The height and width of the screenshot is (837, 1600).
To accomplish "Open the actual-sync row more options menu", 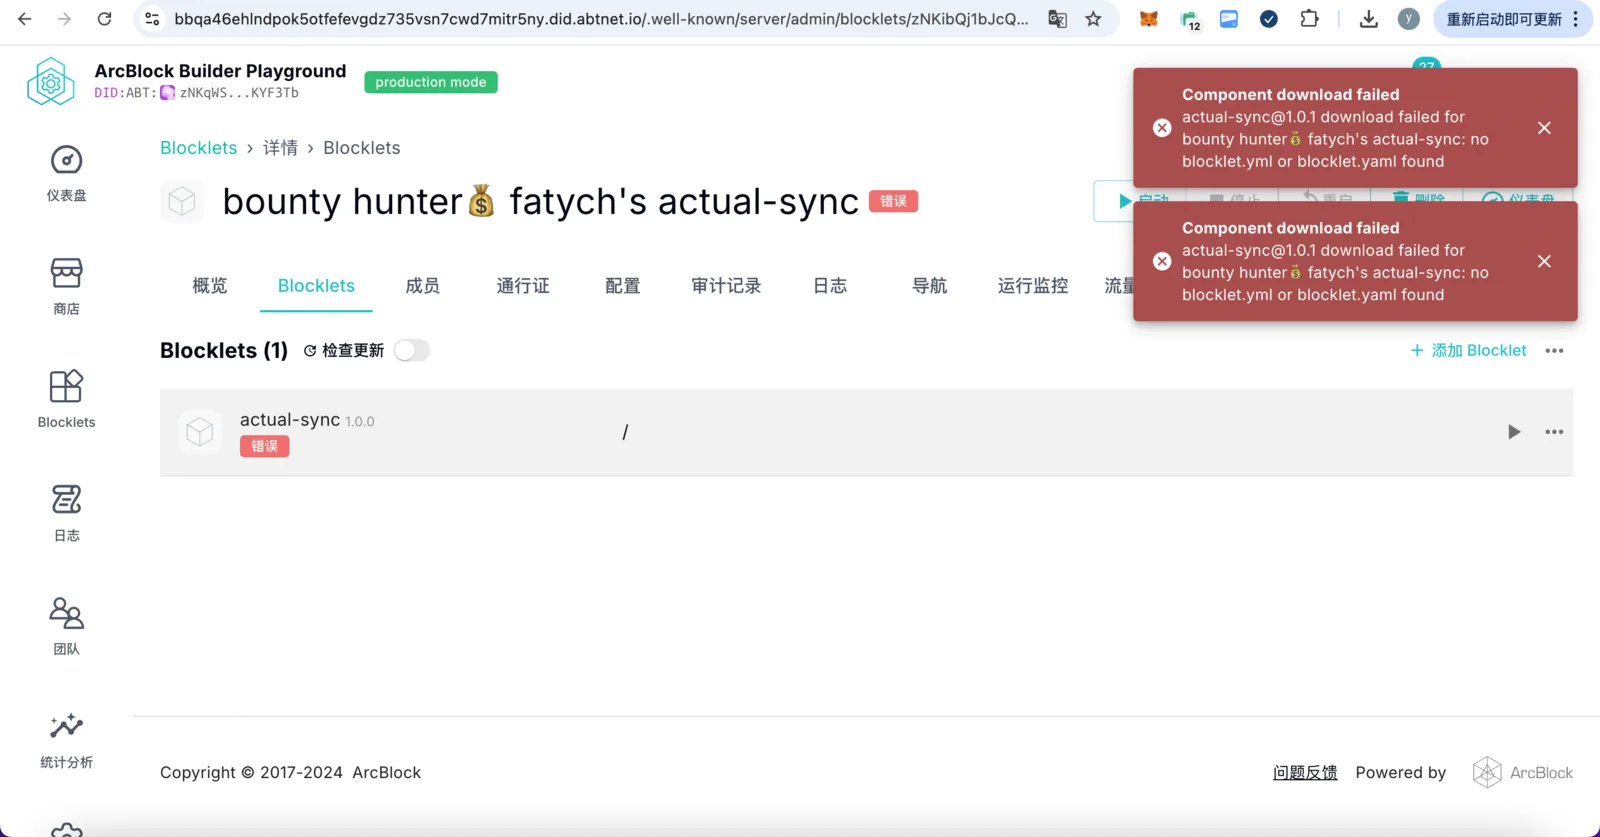I will (1554, 432).
